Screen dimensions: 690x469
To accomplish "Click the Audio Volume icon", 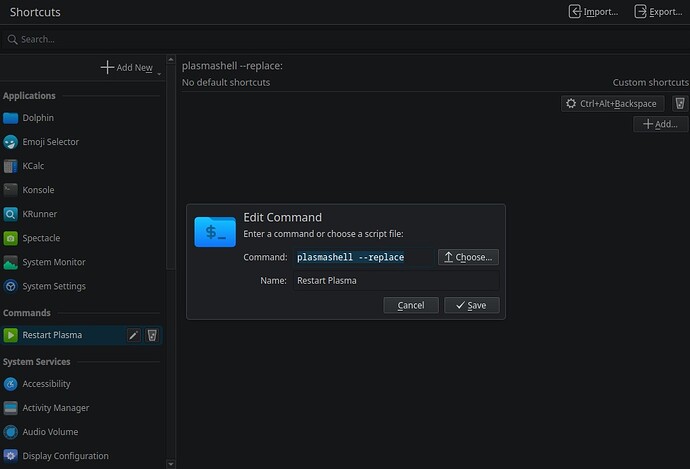I will (11, 432).
